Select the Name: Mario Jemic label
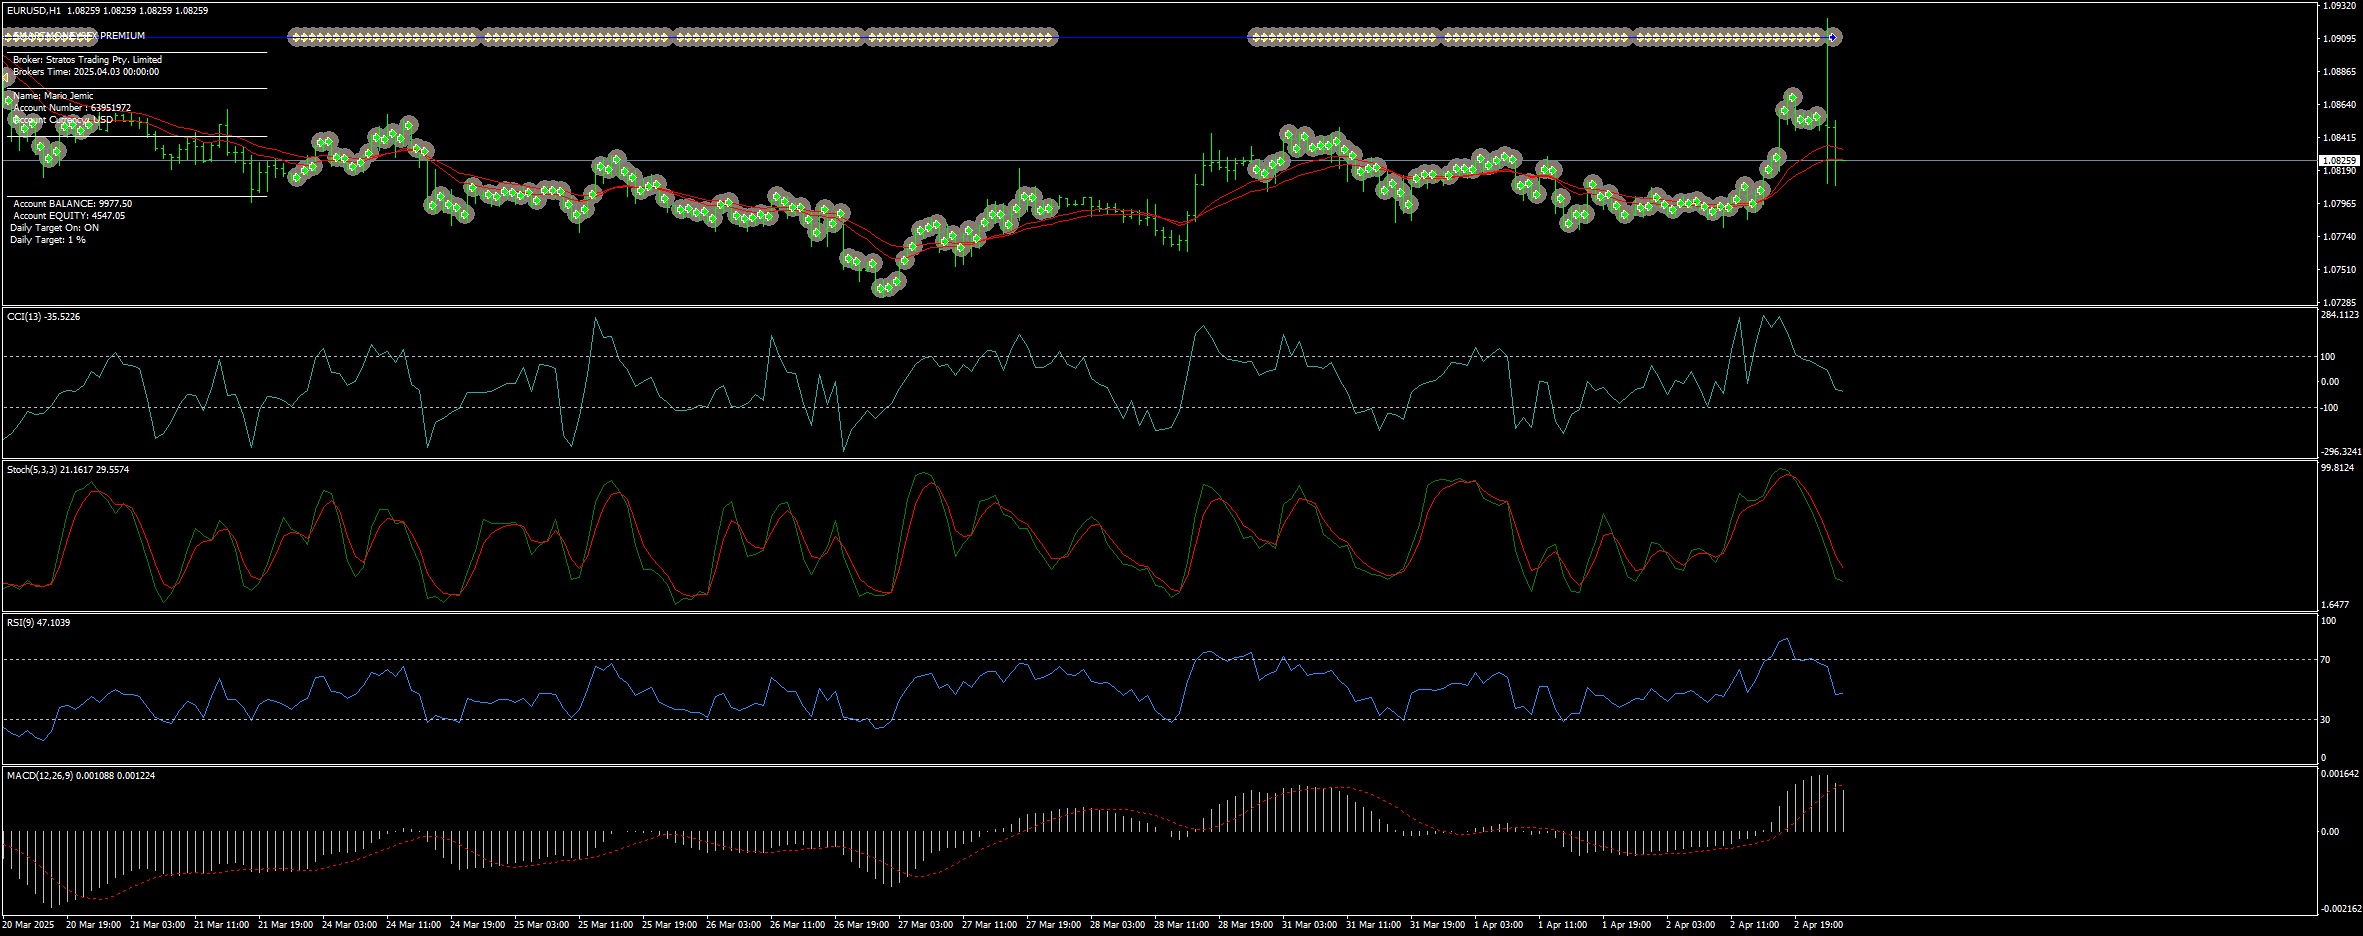Viewport: 2363px width, 936px height. click(53, 96)
